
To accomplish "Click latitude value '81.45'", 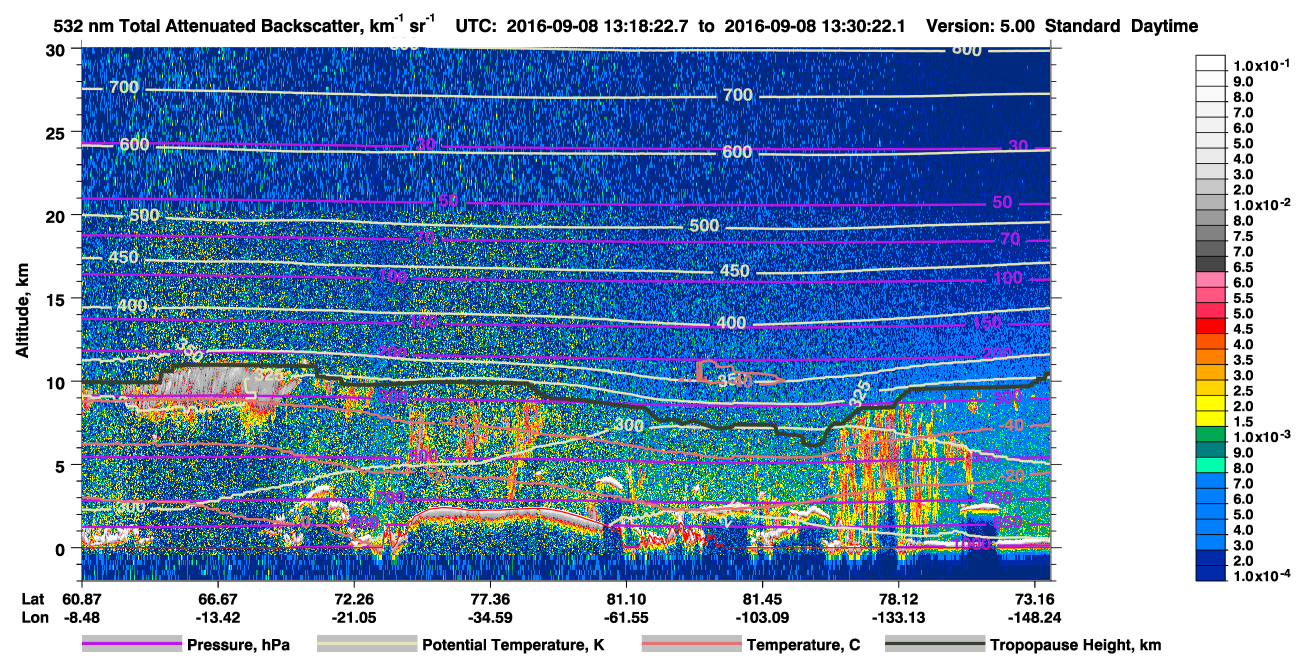I will (x=763, y=599).
